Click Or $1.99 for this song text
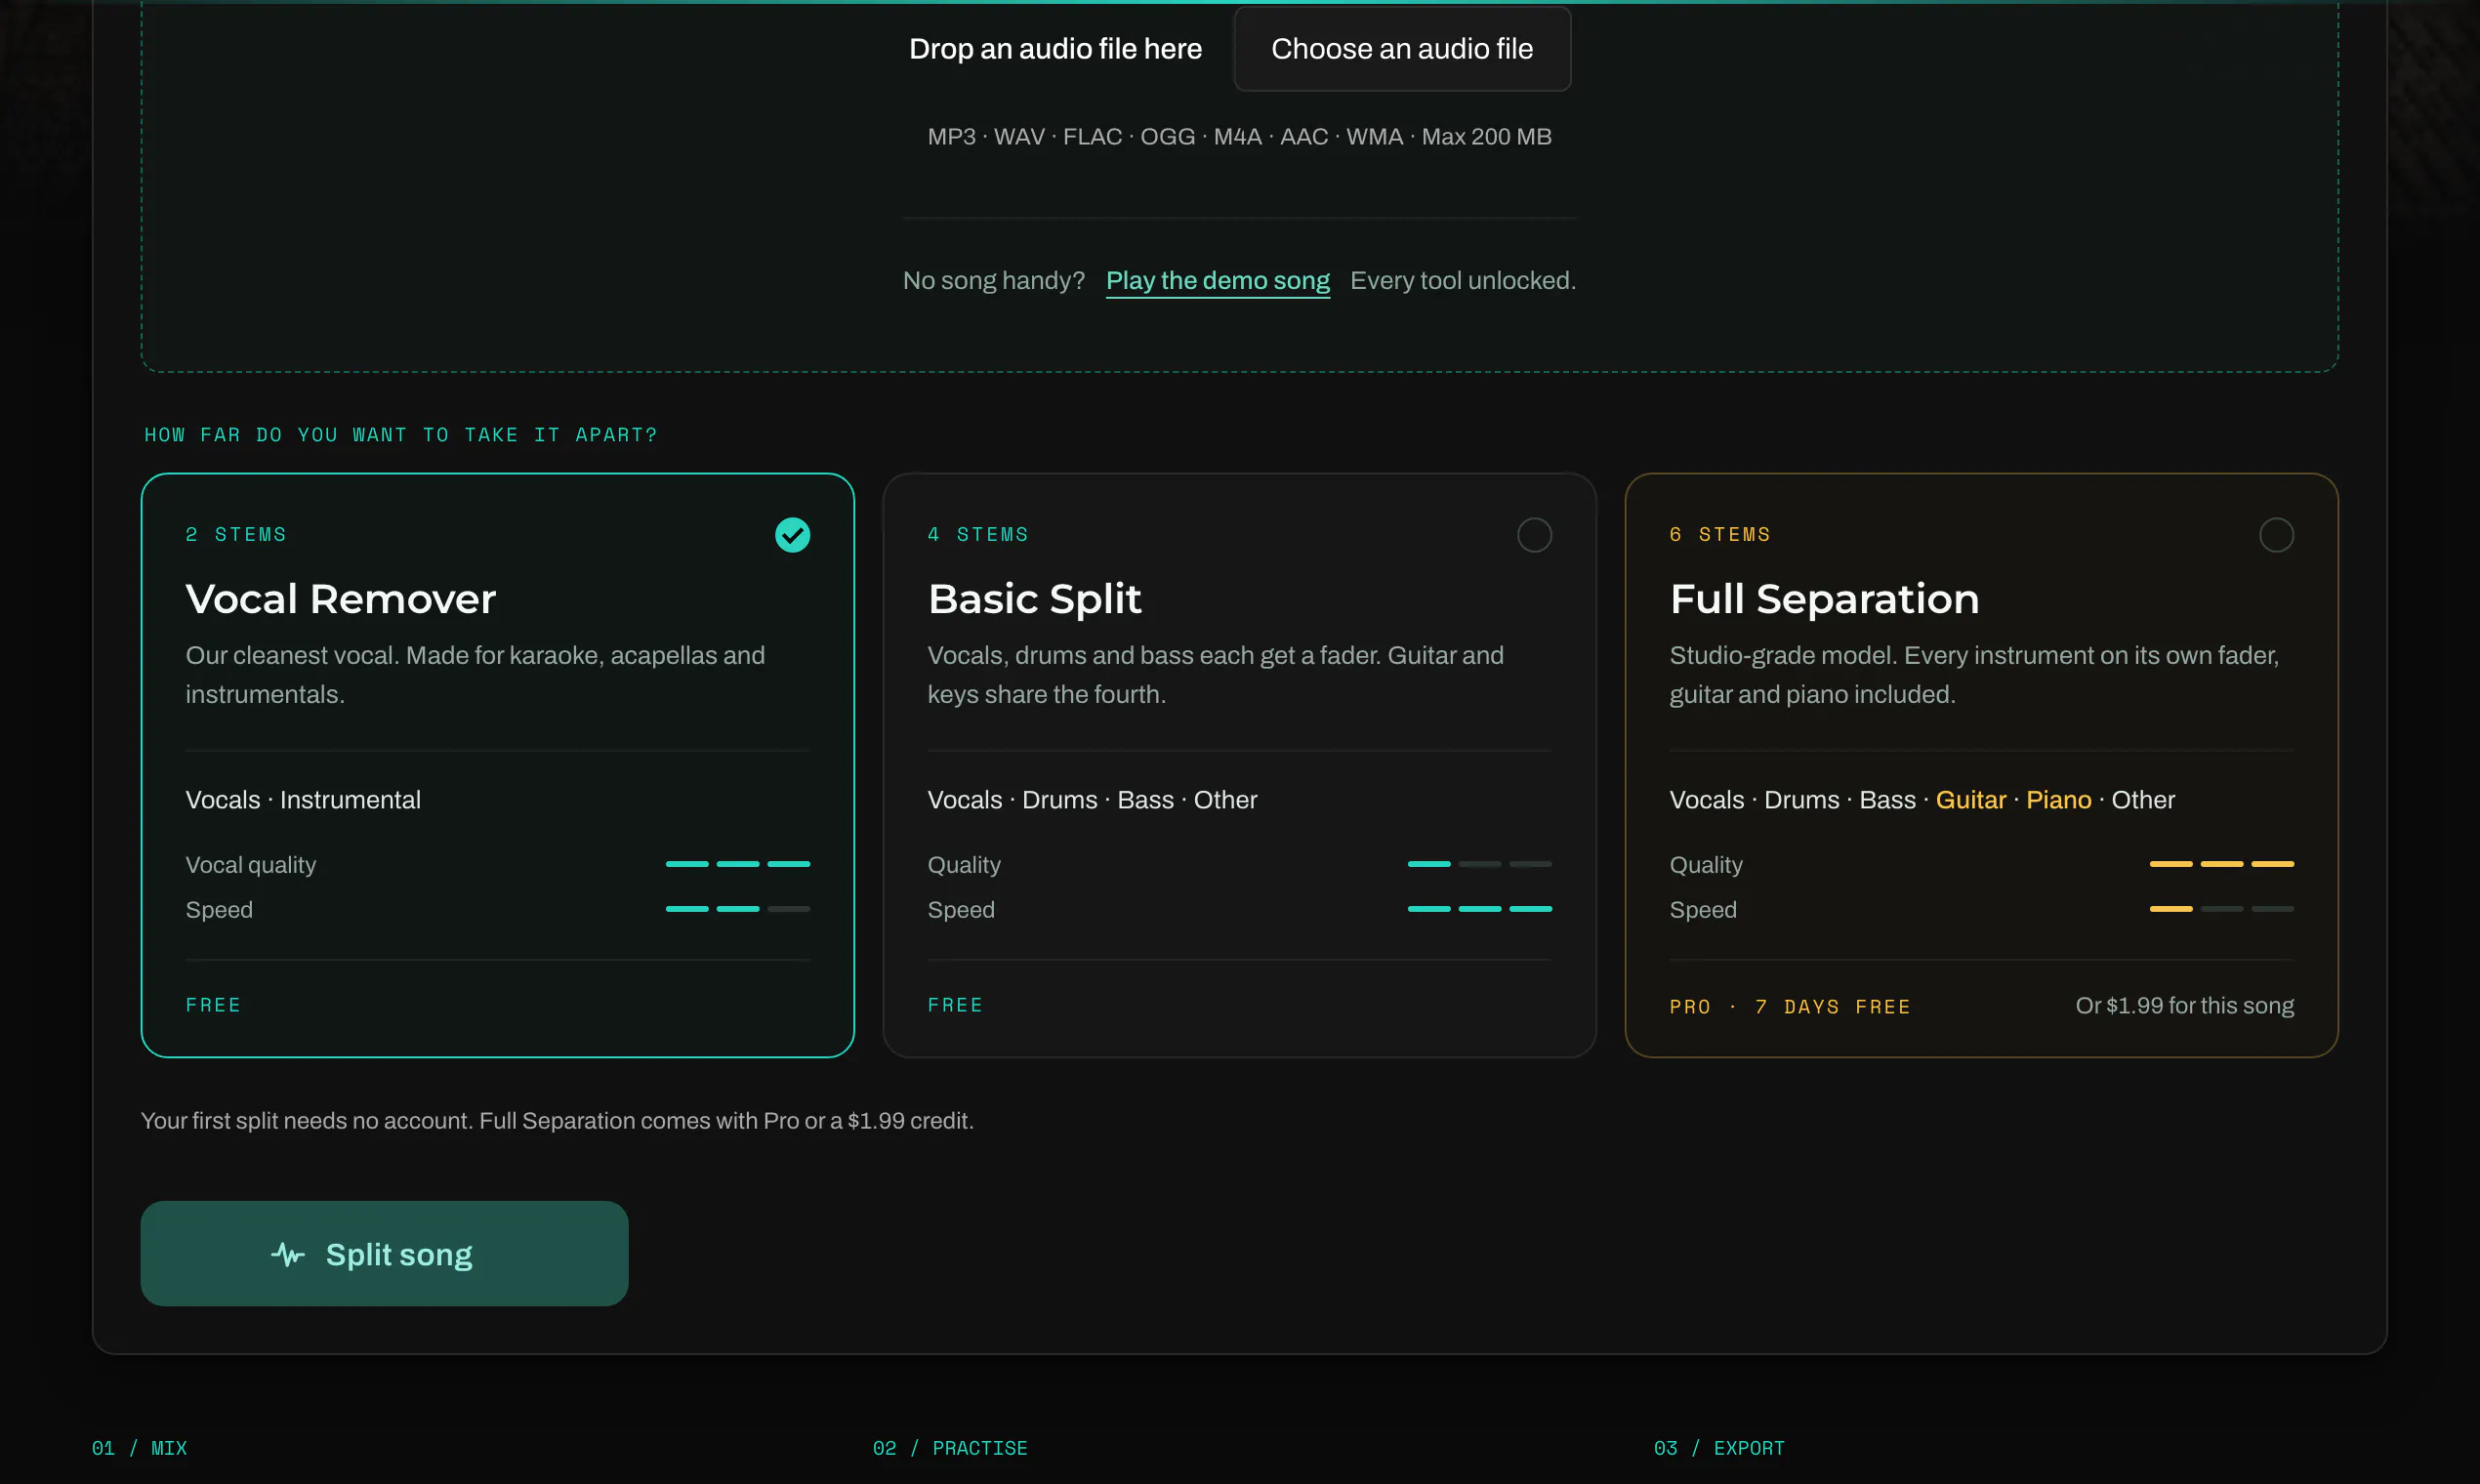The height and width of the screenshot is (1484, 2480). [2184, 1006]
